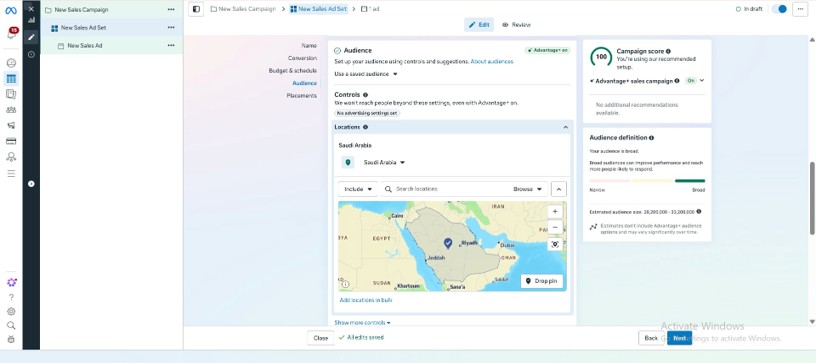The height and width of the screenshot is (363, 816).
Task: Open three-dot menu for New Sales Campaign
Action: 171,10
